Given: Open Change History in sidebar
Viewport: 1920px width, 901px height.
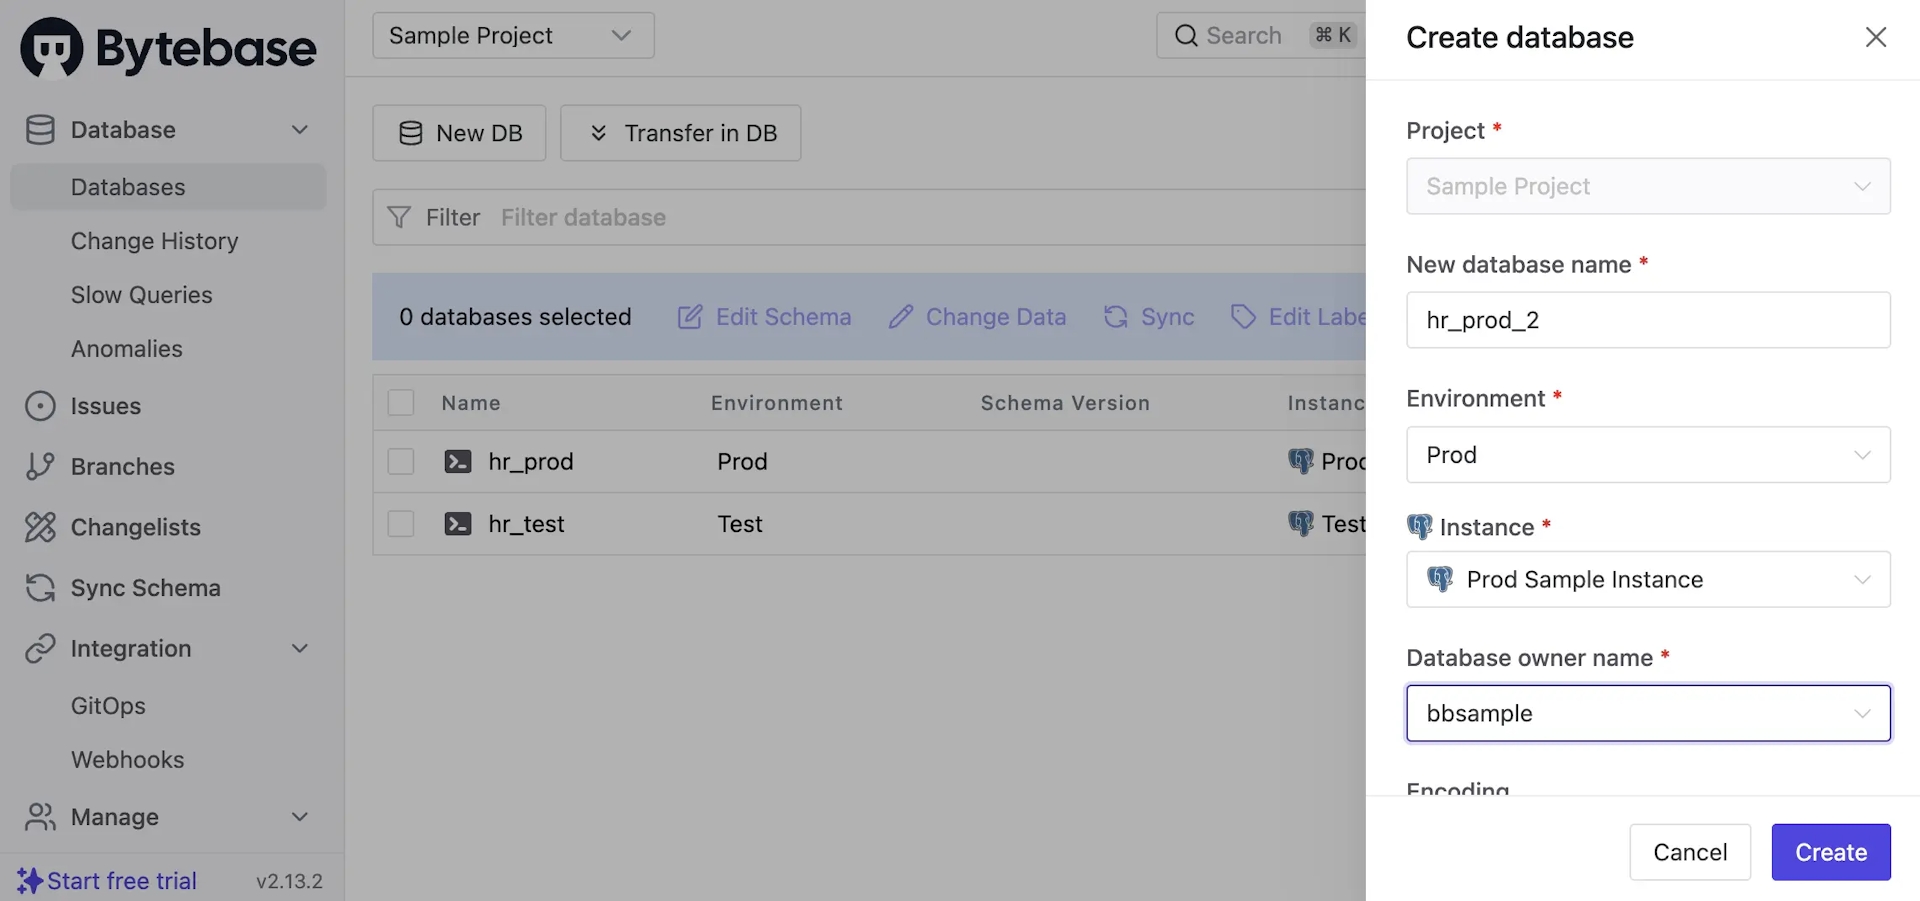Looking at the screenshot, I should click(154, 241).
